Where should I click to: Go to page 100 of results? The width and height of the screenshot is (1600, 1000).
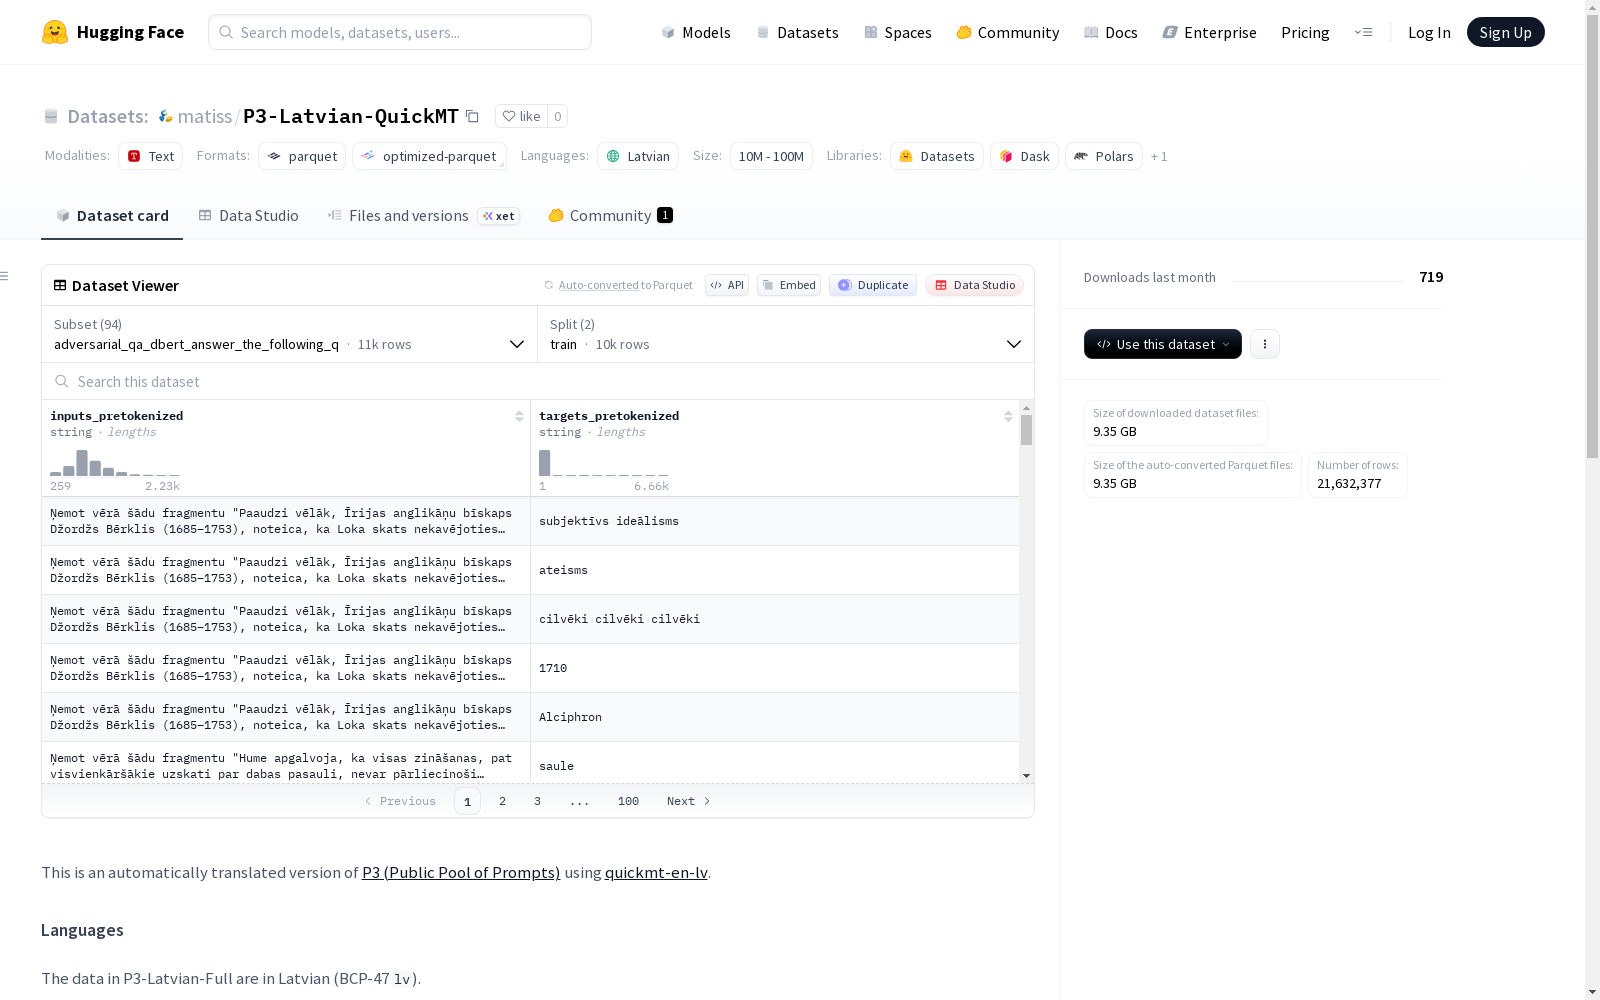628,801
